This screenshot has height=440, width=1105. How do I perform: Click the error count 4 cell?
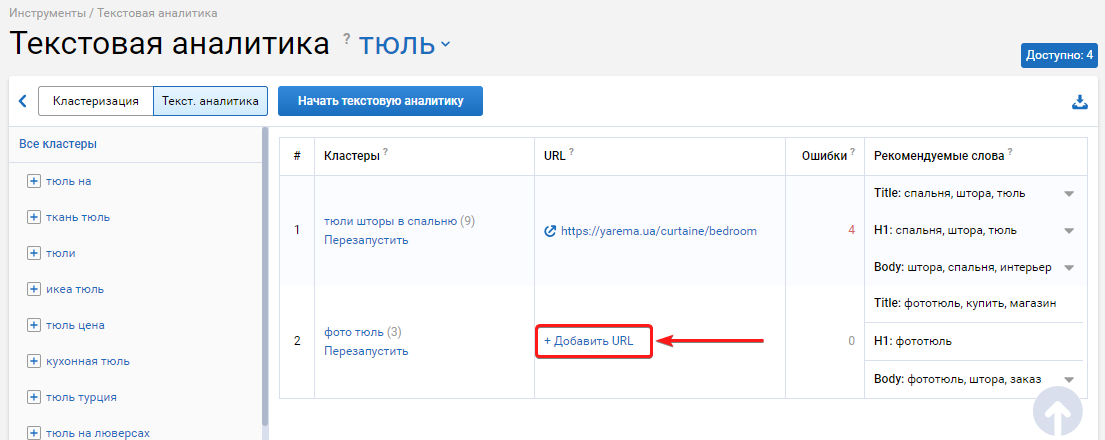tap(851, 231)
